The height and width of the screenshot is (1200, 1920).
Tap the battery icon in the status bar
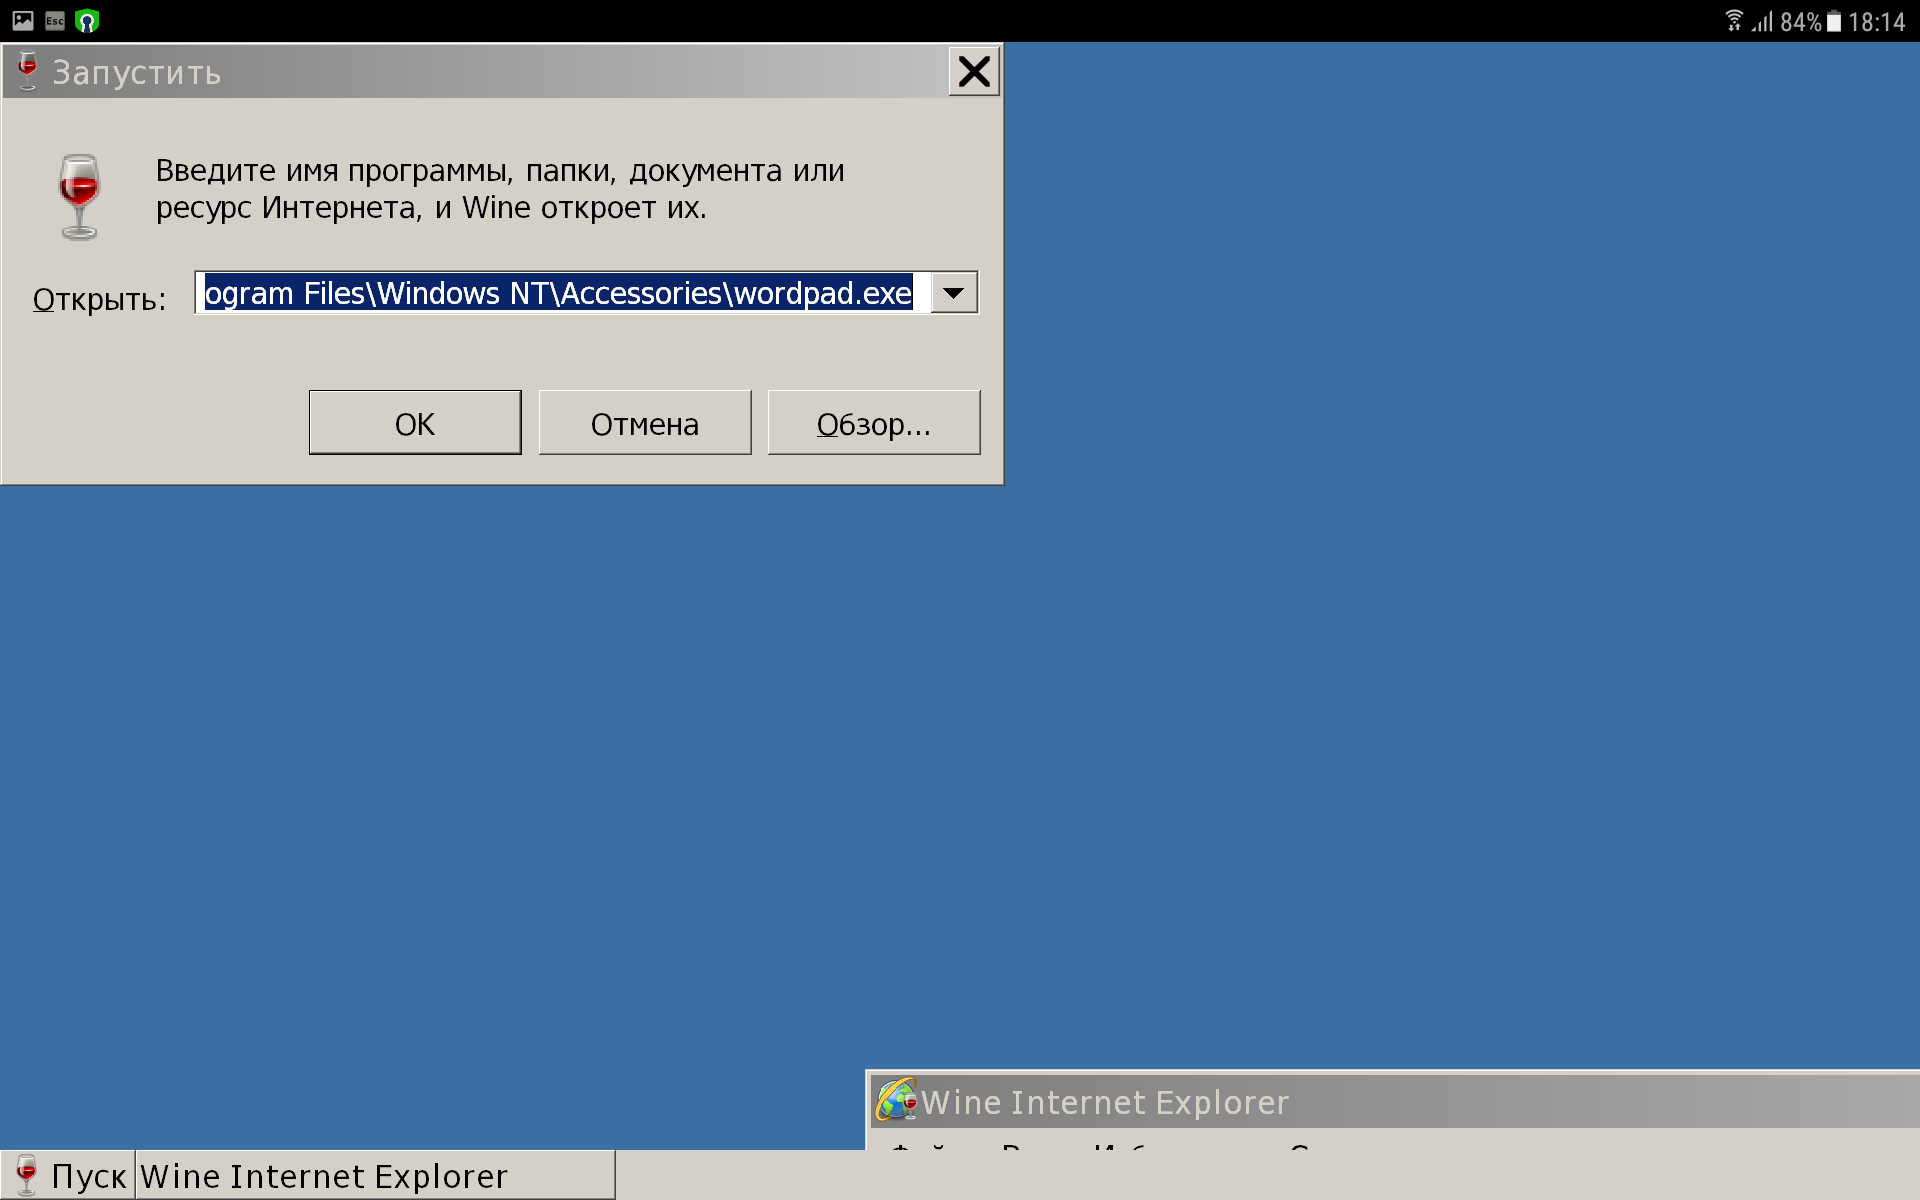click(1834, 21)
